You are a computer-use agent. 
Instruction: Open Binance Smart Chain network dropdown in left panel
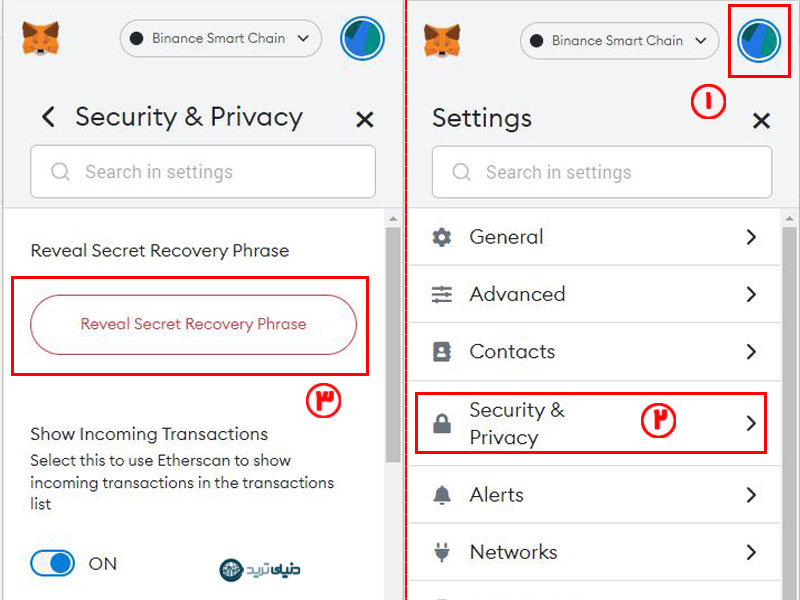(x=220, y=38)
